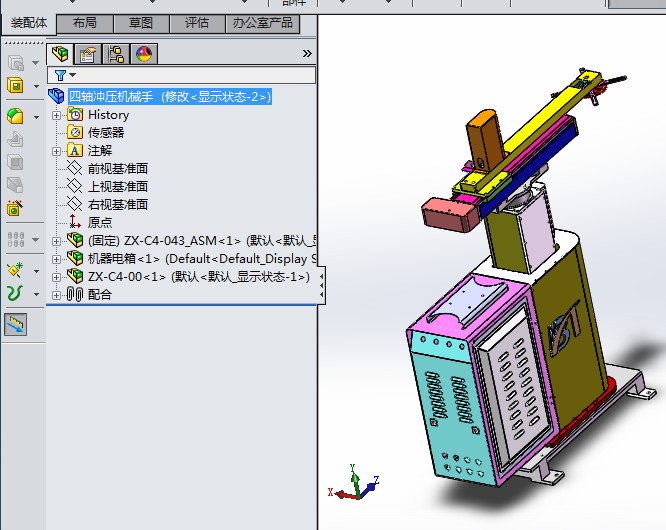Expand the 机器电箱 component node
This screenshot has height=530, width=666.
pyautogui.click(x=56, y=259)
